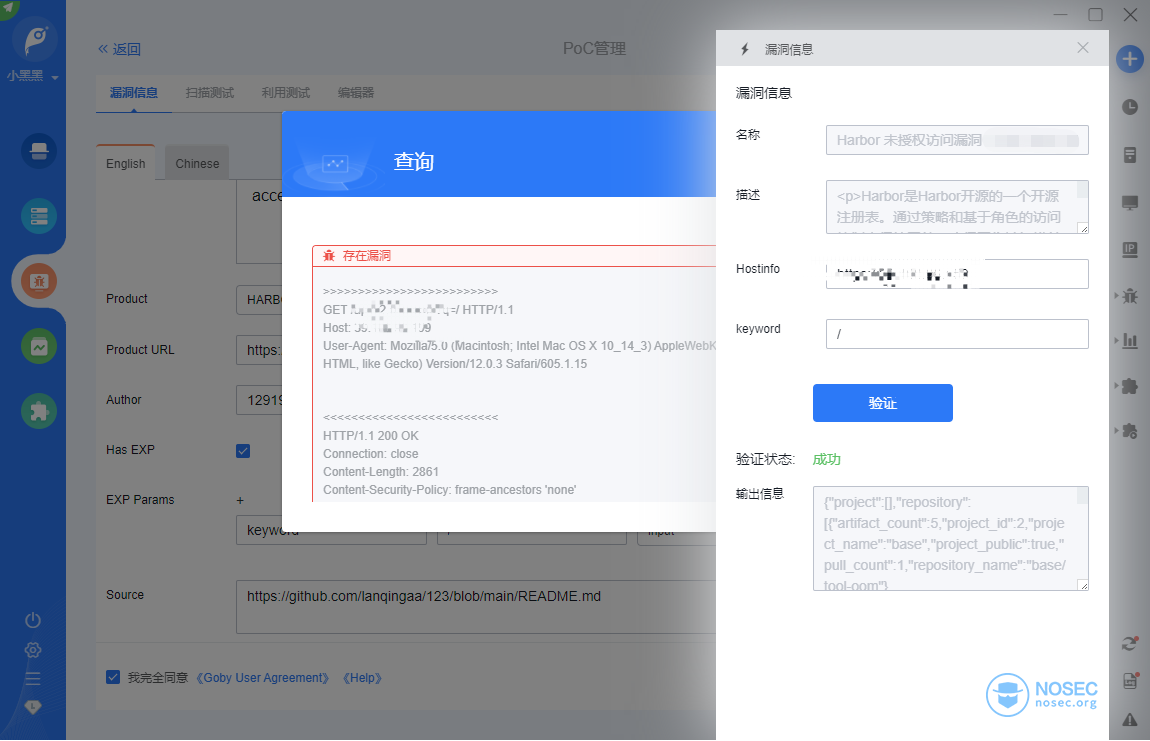Click the HTTP/1.1 200 OK response line
Screen dimensions: 1150x741
coord(371,436)
